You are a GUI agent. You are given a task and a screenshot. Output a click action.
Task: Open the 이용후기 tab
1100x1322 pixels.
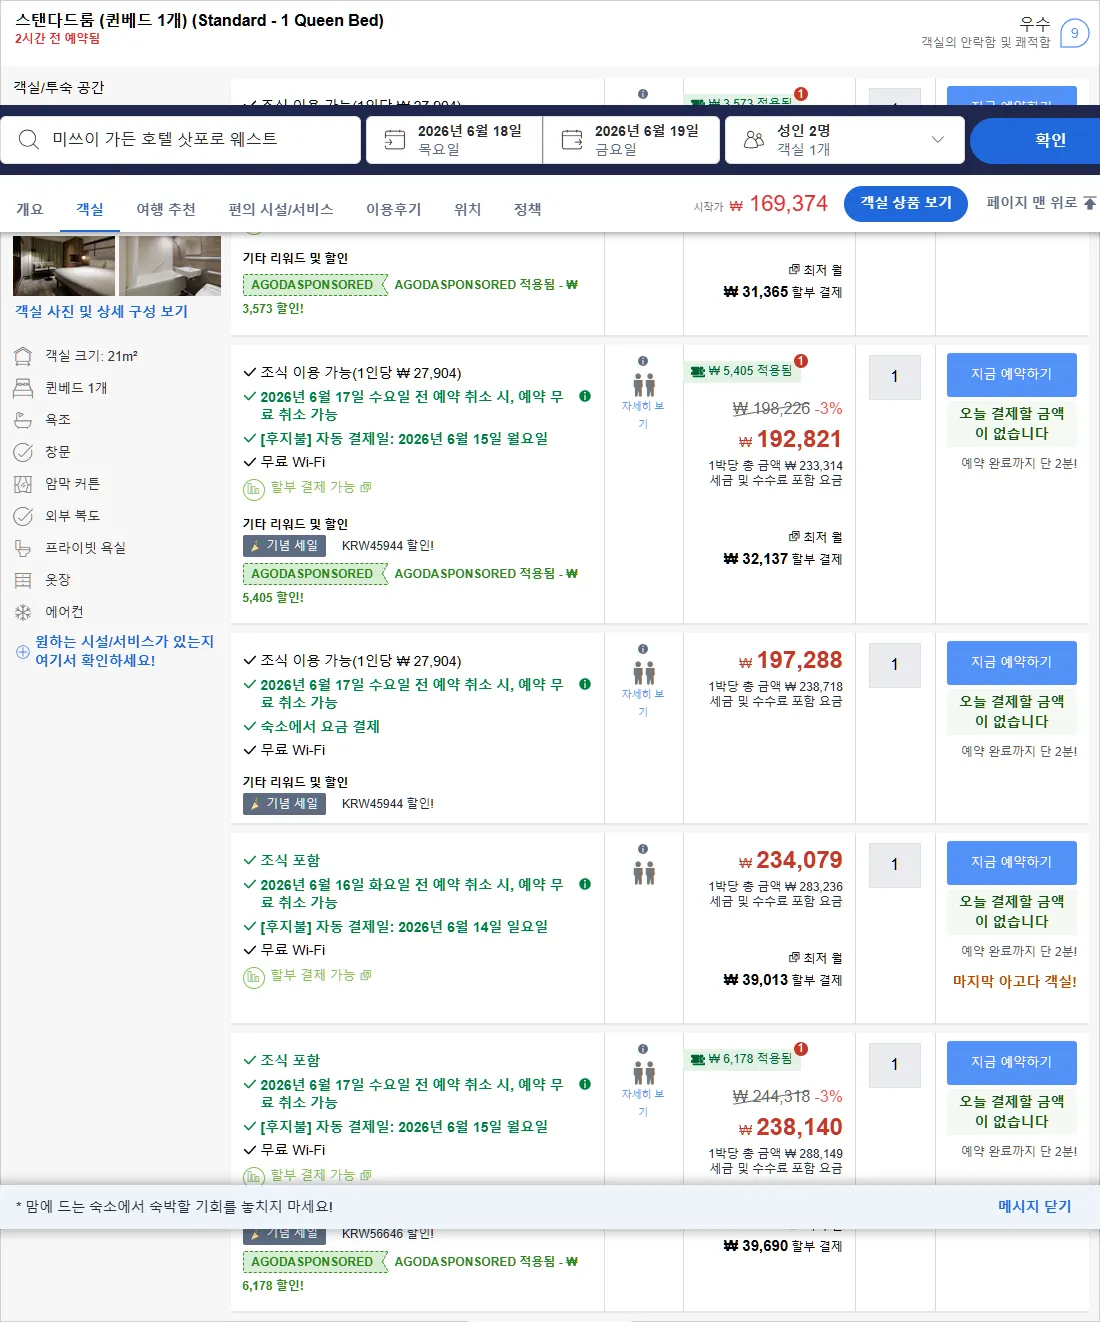click(x=394, y=209)
